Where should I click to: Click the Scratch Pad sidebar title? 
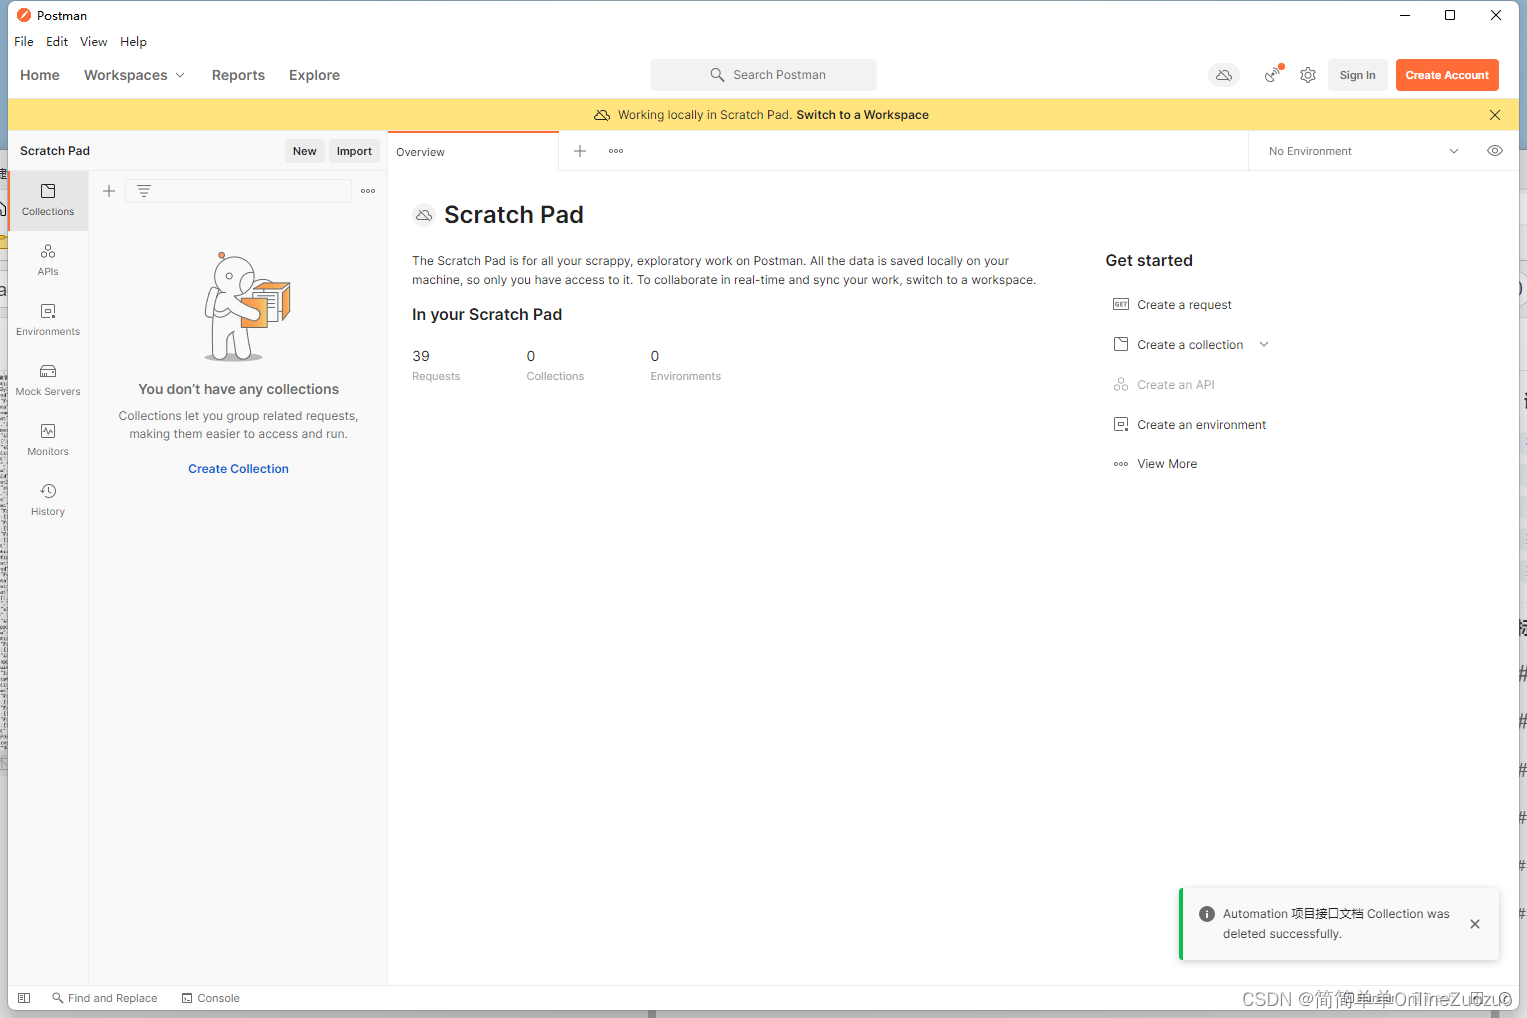(x=55, y=151)
